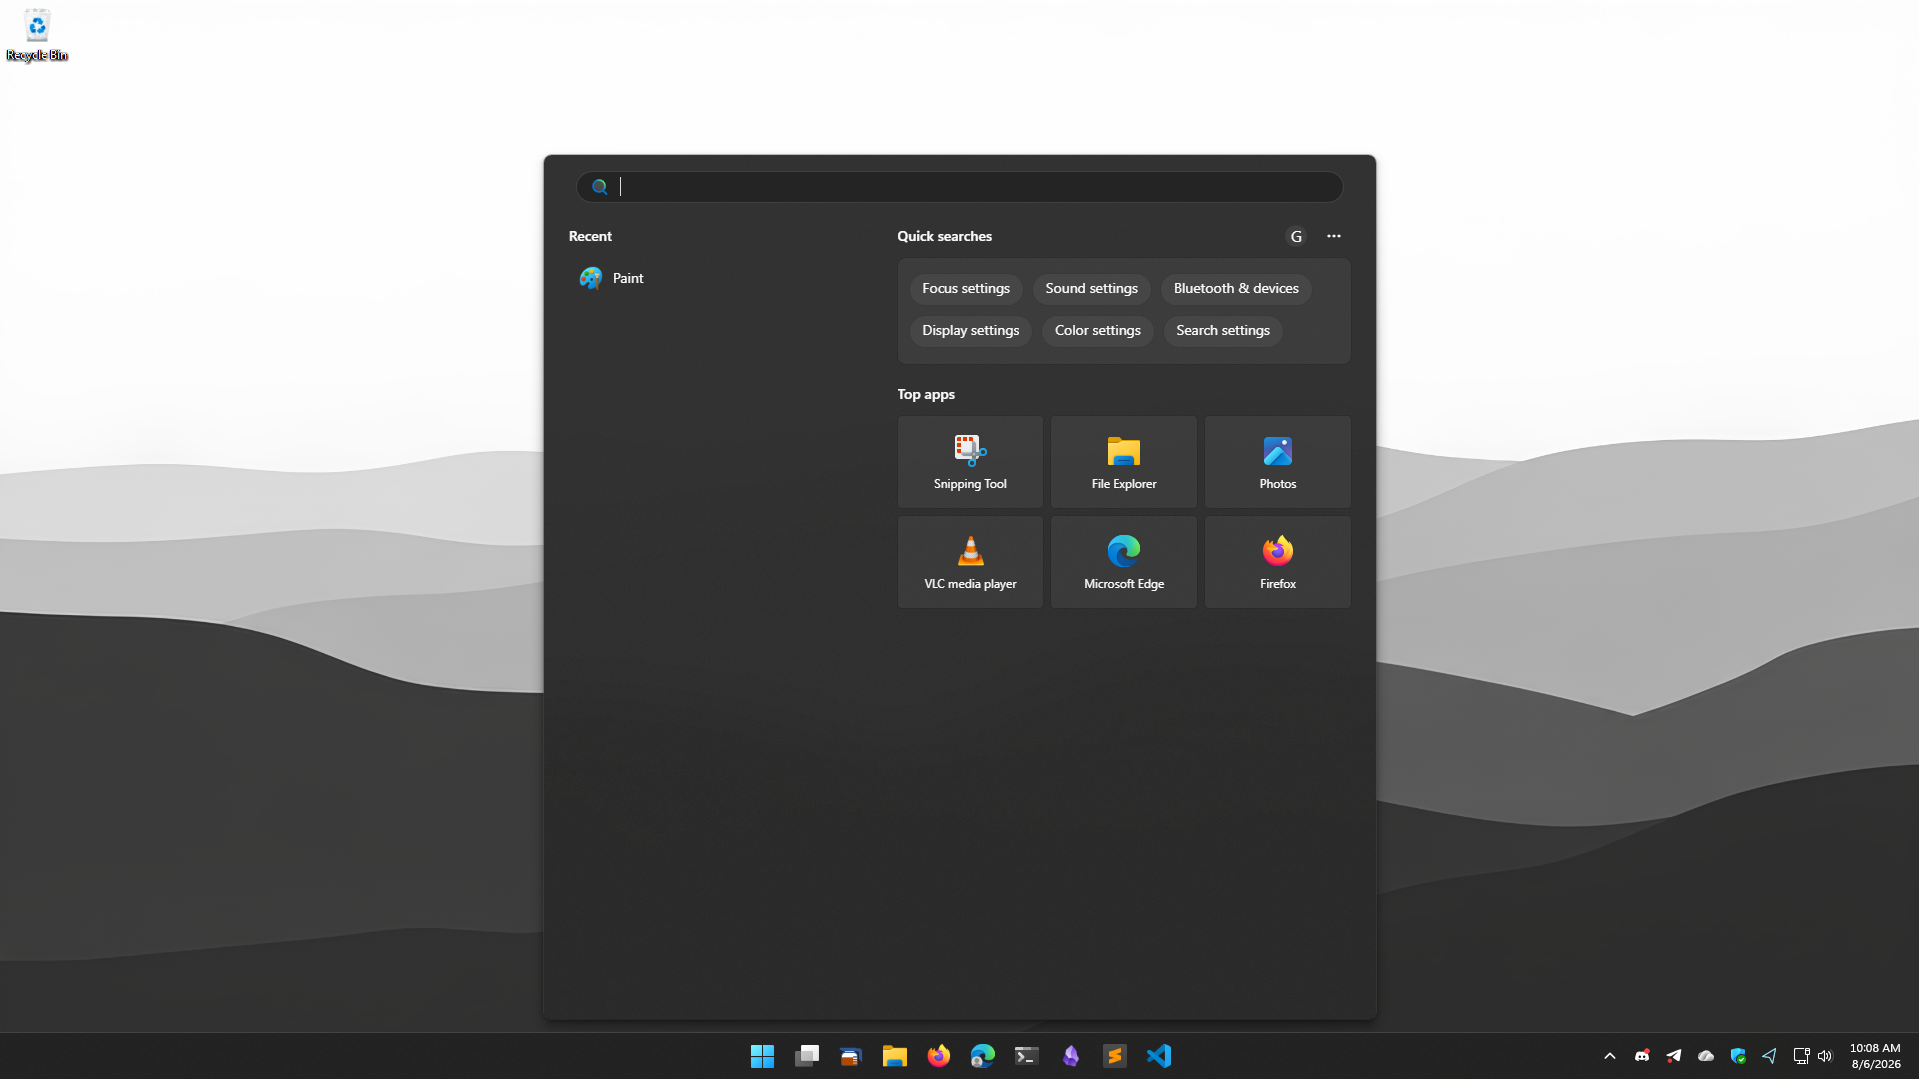Open Windows Security shield tray icon

(x=1738, y=1056)
